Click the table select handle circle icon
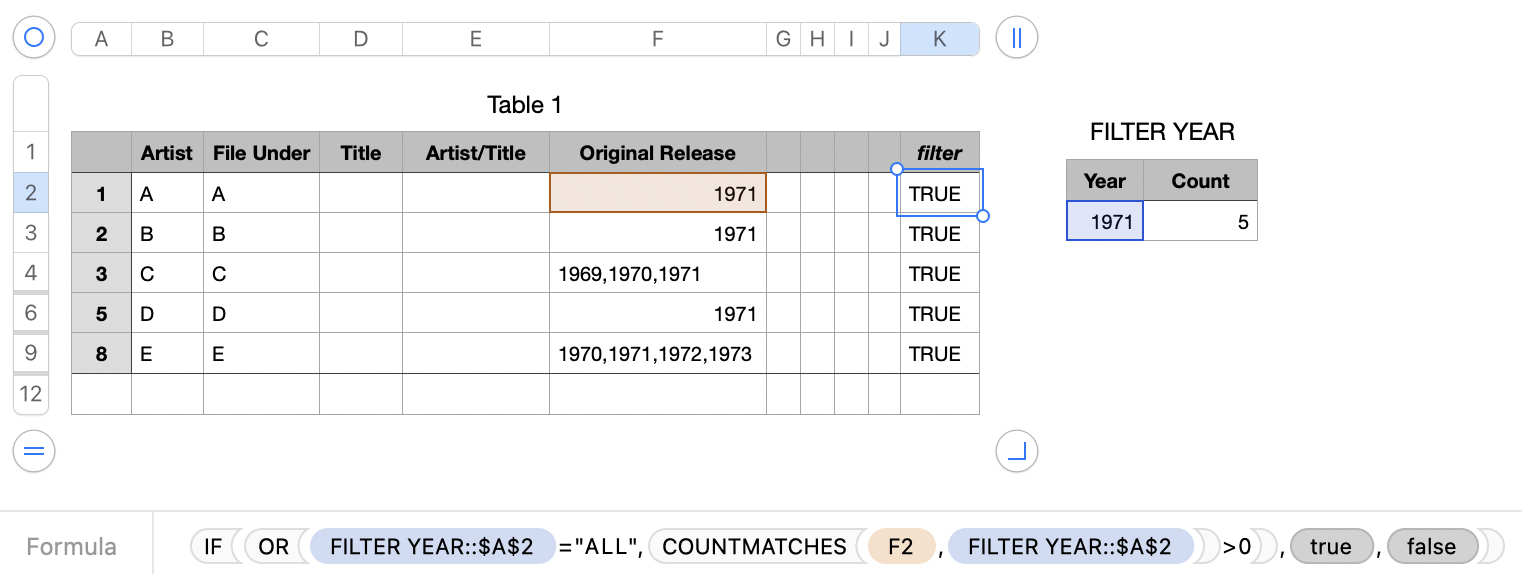Screen dimensions: 1522x574 [34, 38]
